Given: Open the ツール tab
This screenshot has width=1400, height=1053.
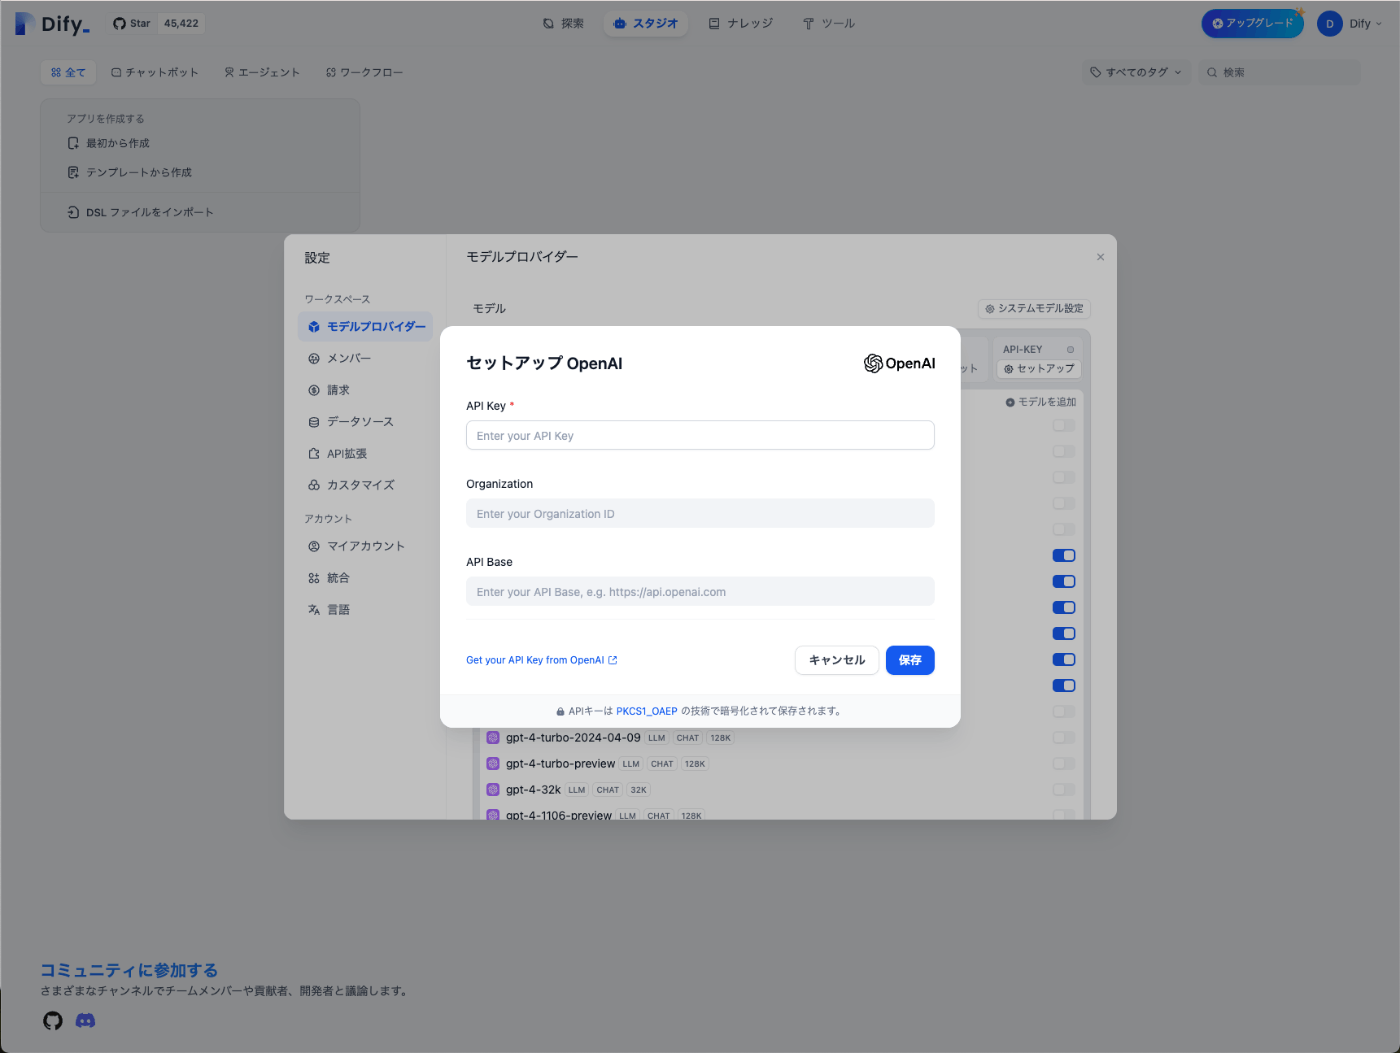Looking at the screenshot, I should click(x=828, y=23).
